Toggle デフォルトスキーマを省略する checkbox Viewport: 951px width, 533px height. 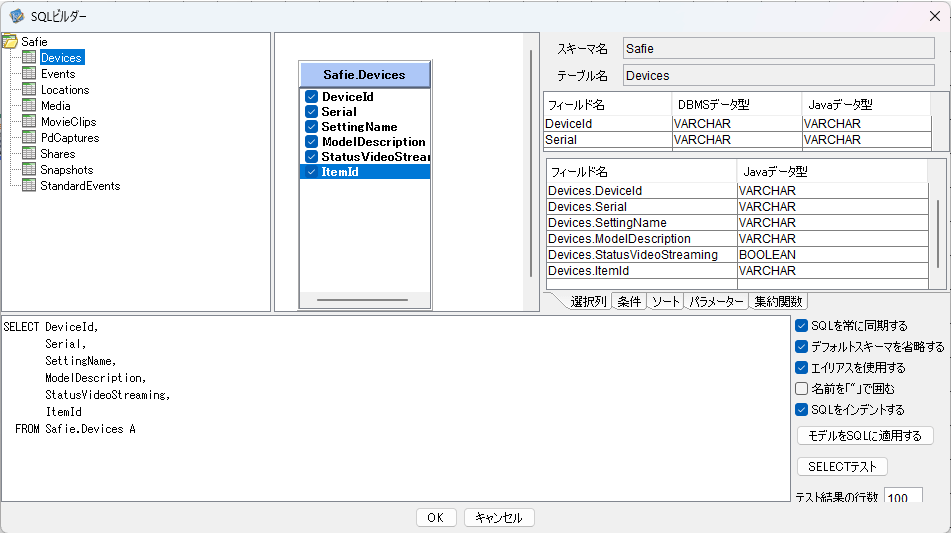pyautogui.click(x=802, y=347)
